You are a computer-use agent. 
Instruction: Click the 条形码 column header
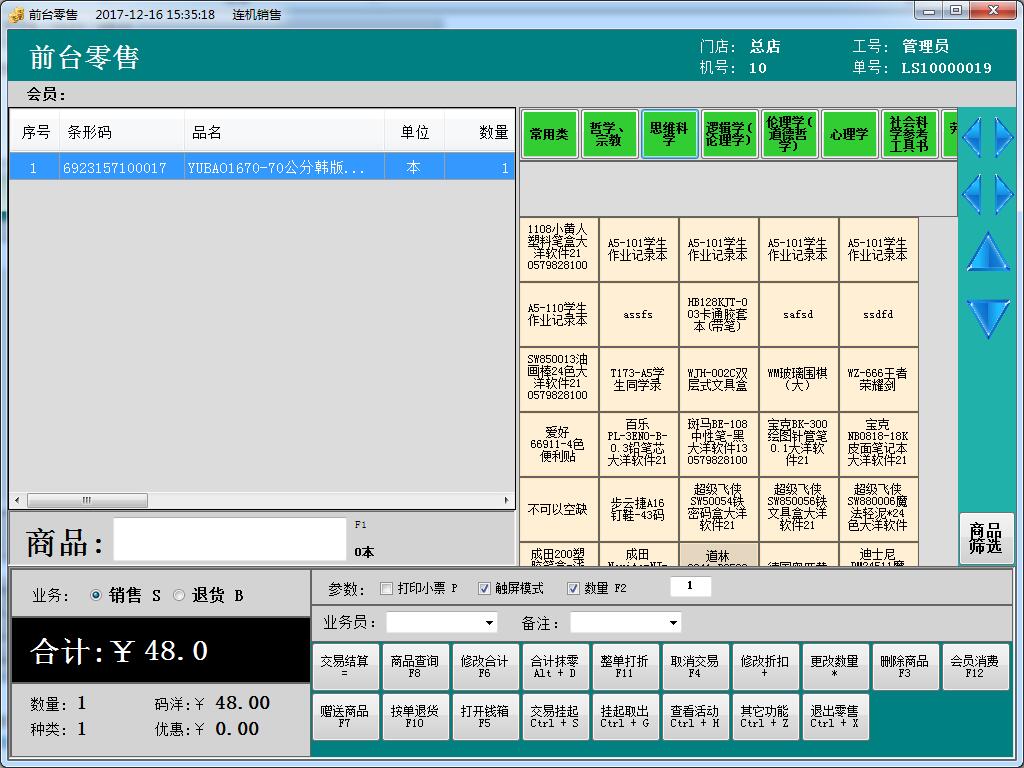pos(122,133)
